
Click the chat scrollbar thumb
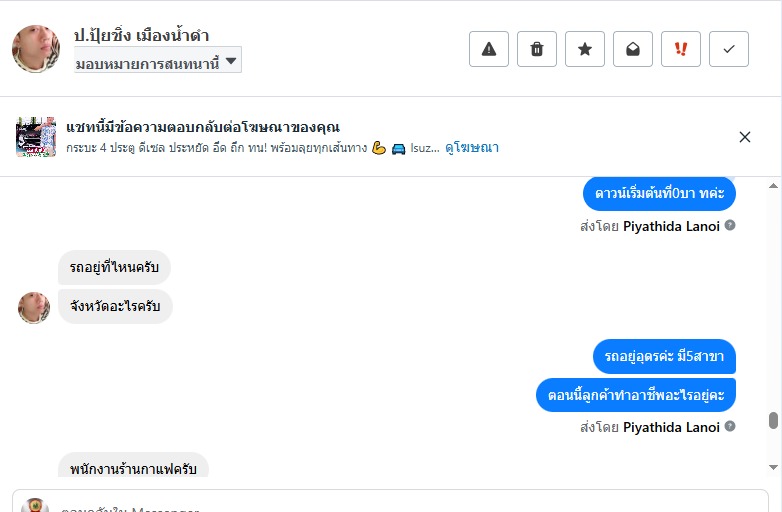click(773, 421)
